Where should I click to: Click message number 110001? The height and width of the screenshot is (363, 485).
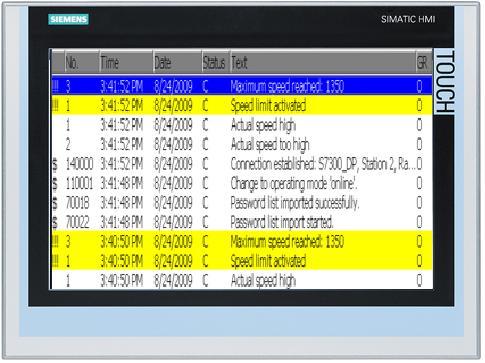coord(79,183)
